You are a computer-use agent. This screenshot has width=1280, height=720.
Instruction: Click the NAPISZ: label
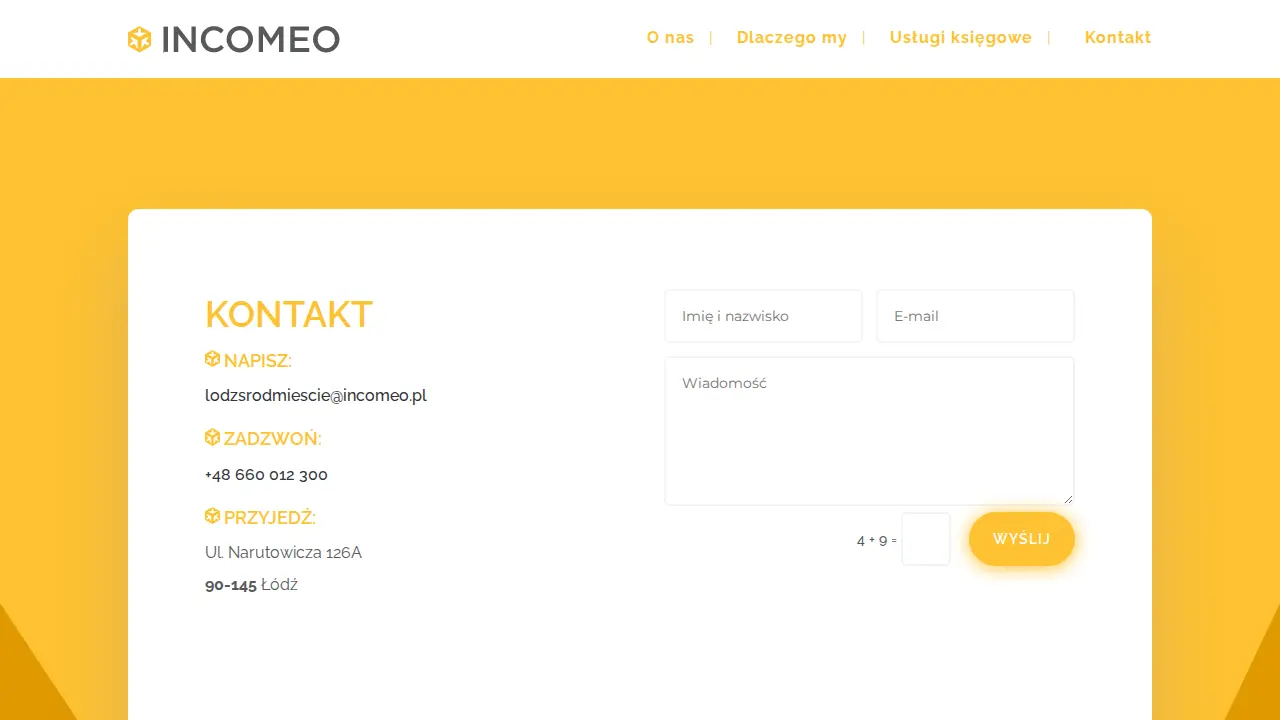(x=258, y=361)
